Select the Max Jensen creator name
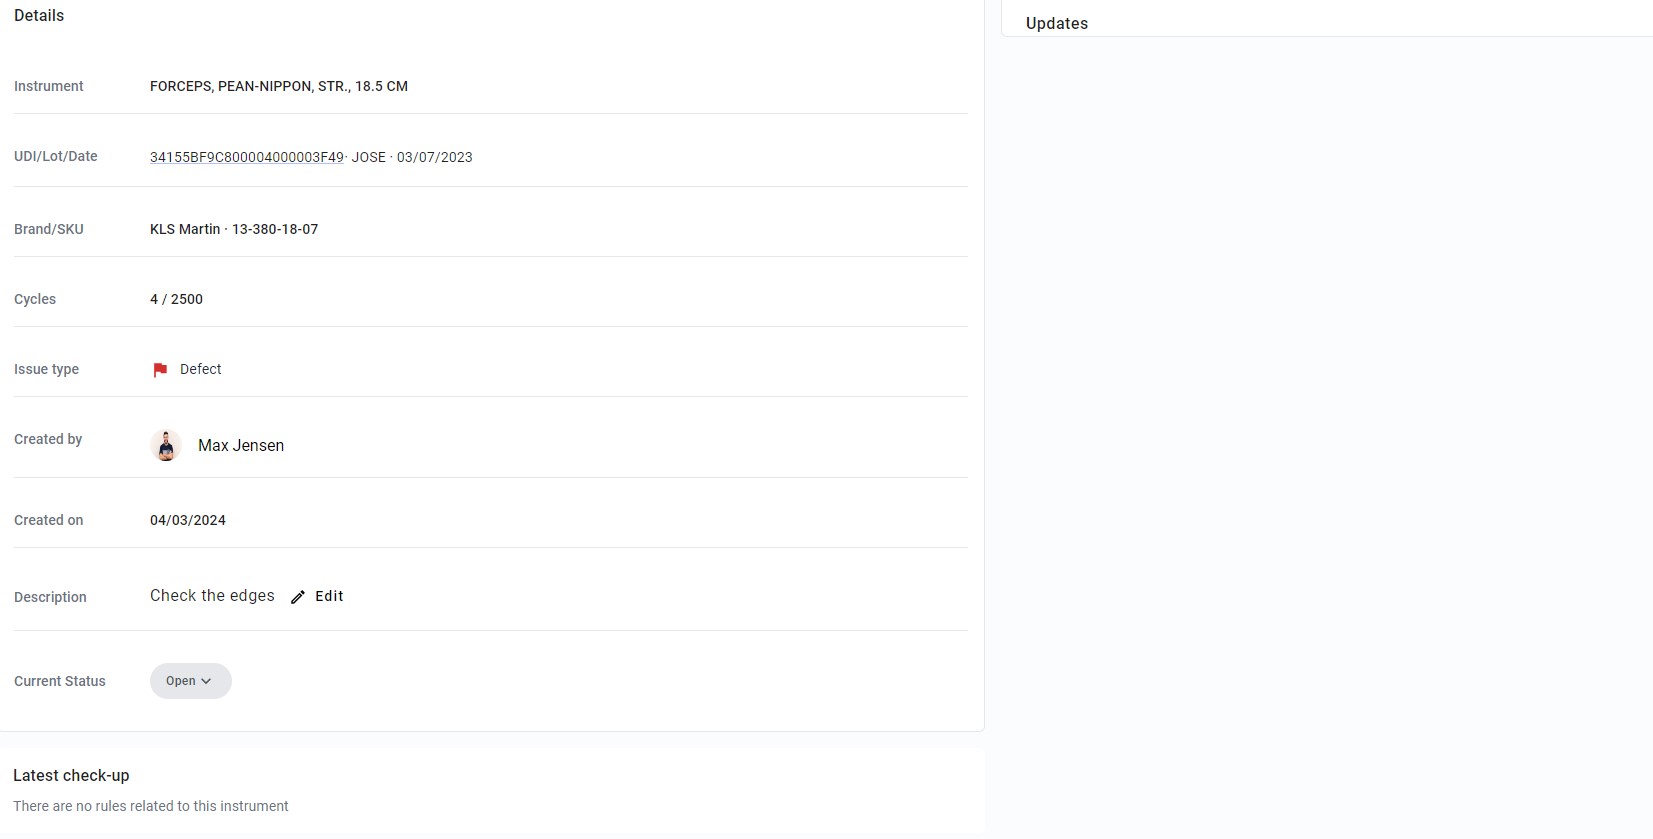The image size is (1653, 839). pos(241,446)
